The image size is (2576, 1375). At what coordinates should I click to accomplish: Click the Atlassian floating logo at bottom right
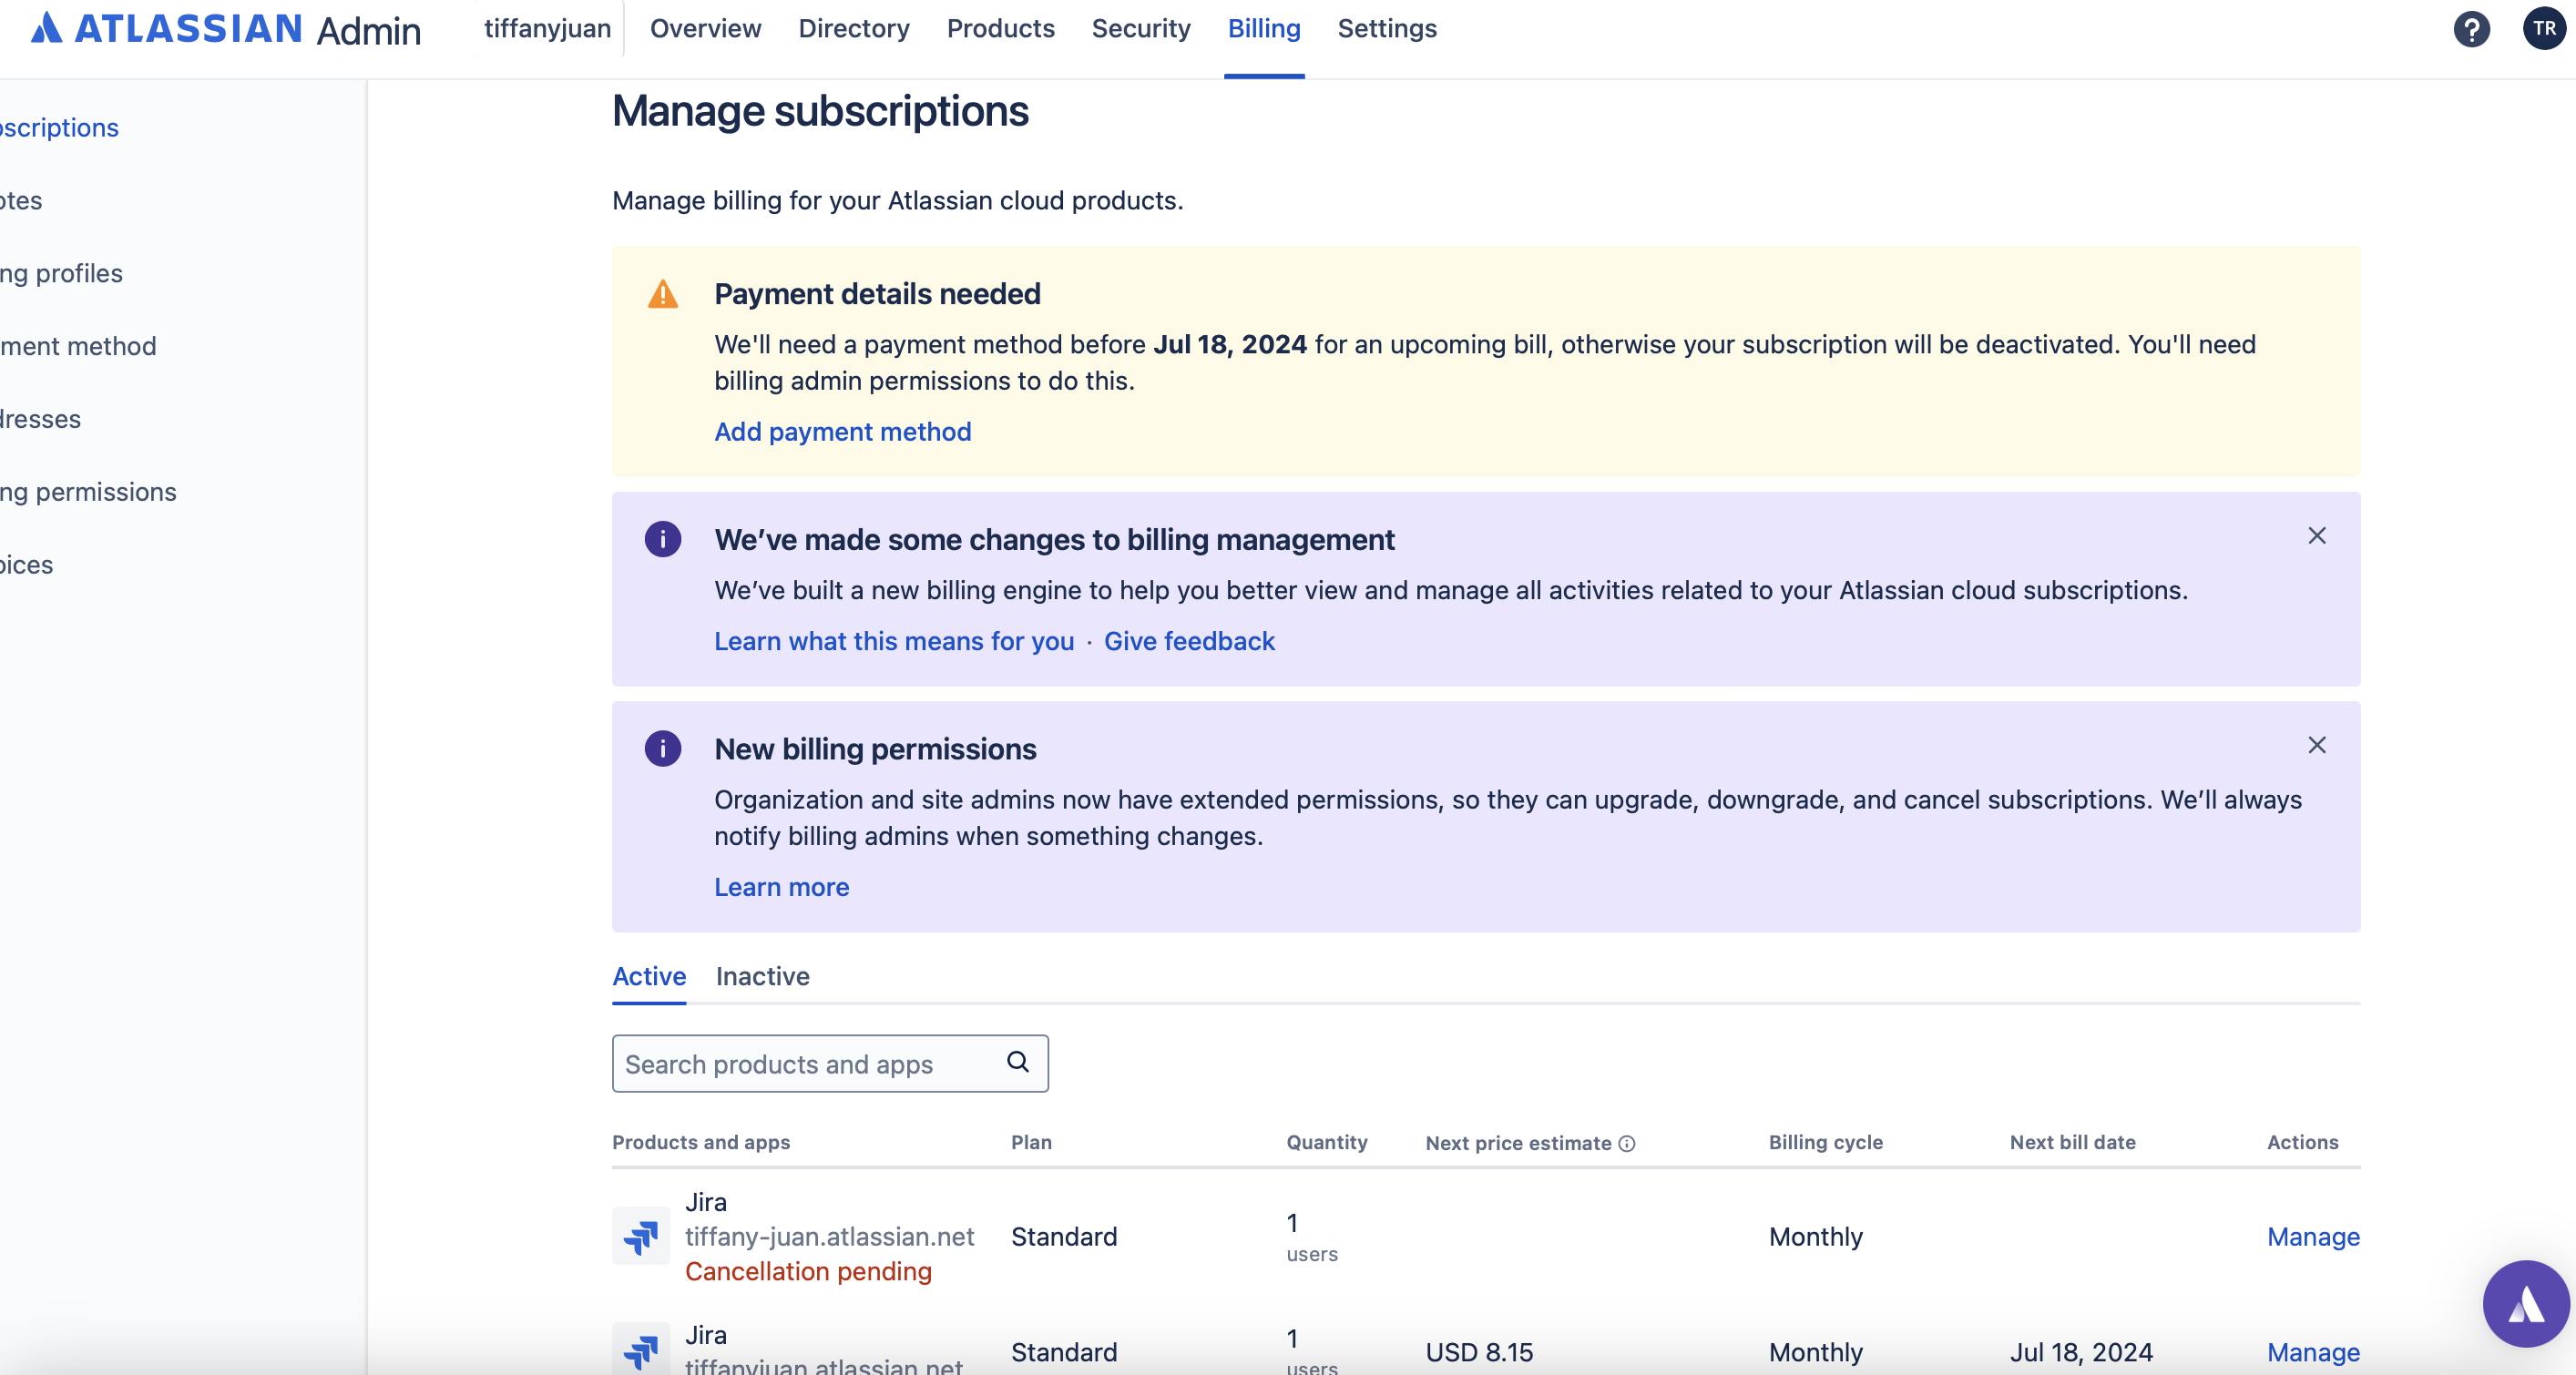coord(2525,1303)
